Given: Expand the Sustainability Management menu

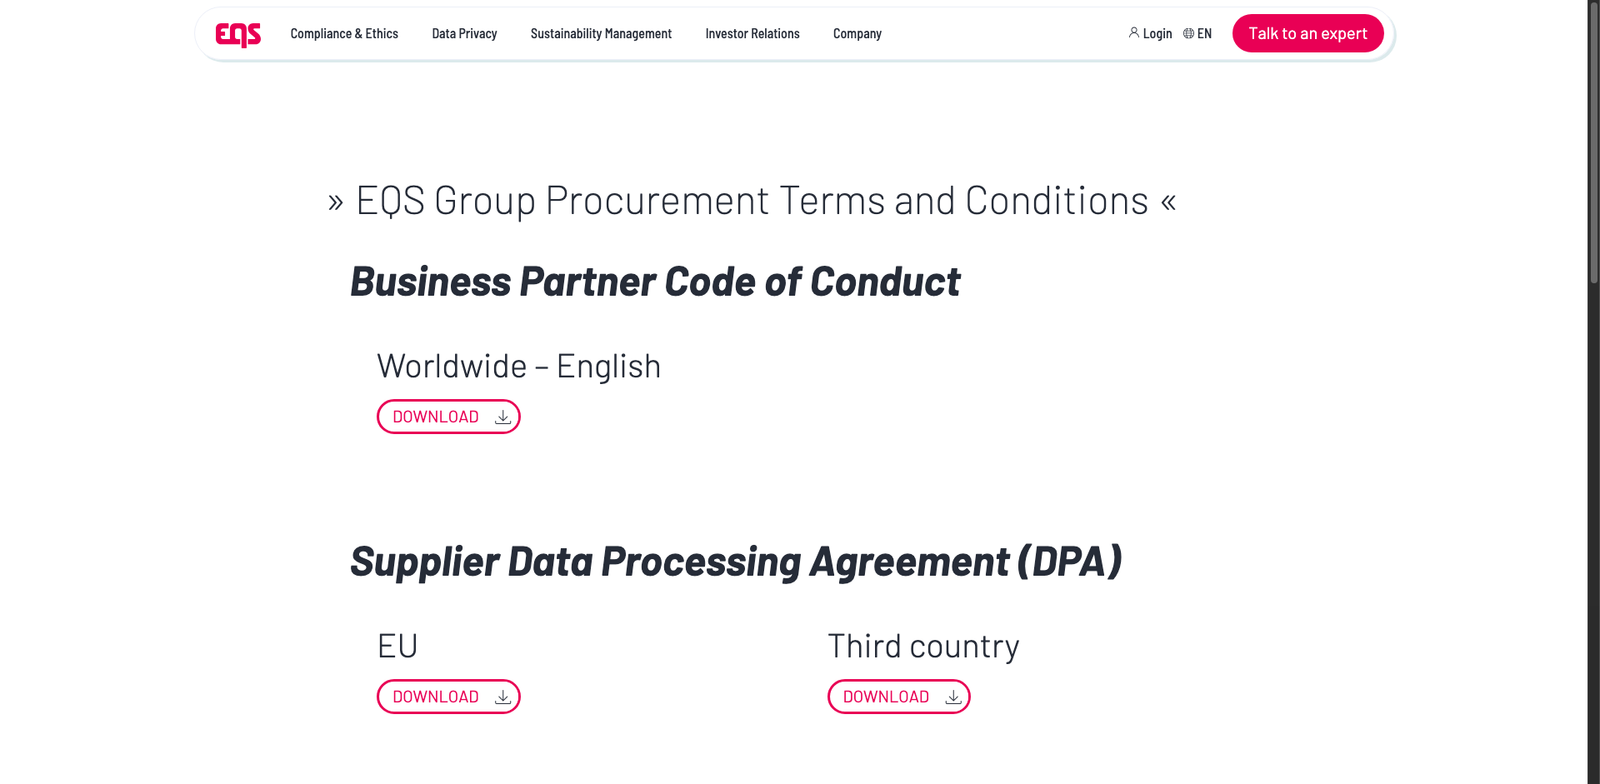Looking at the screenshot, I should 601,34.
